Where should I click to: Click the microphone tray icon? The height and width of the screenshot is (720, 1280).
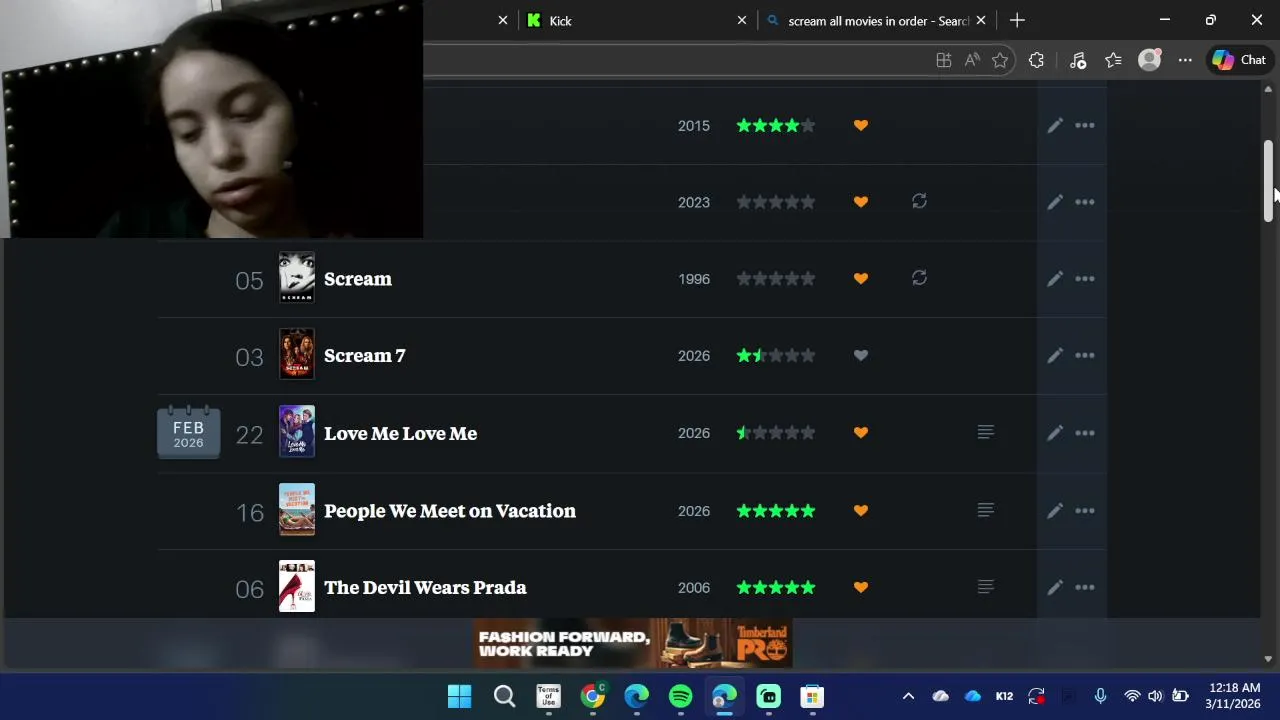click(1100, 696)
